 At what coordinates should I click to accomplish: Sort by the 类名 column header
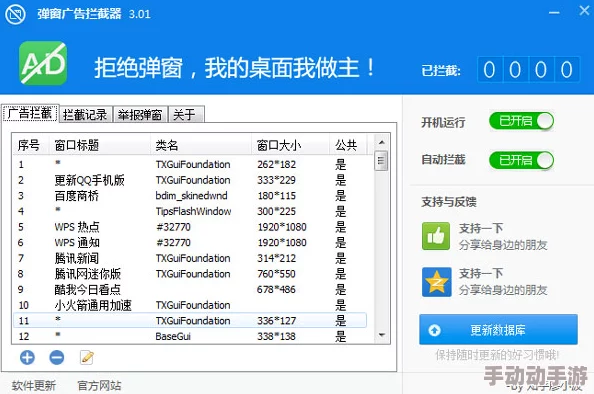201,145
